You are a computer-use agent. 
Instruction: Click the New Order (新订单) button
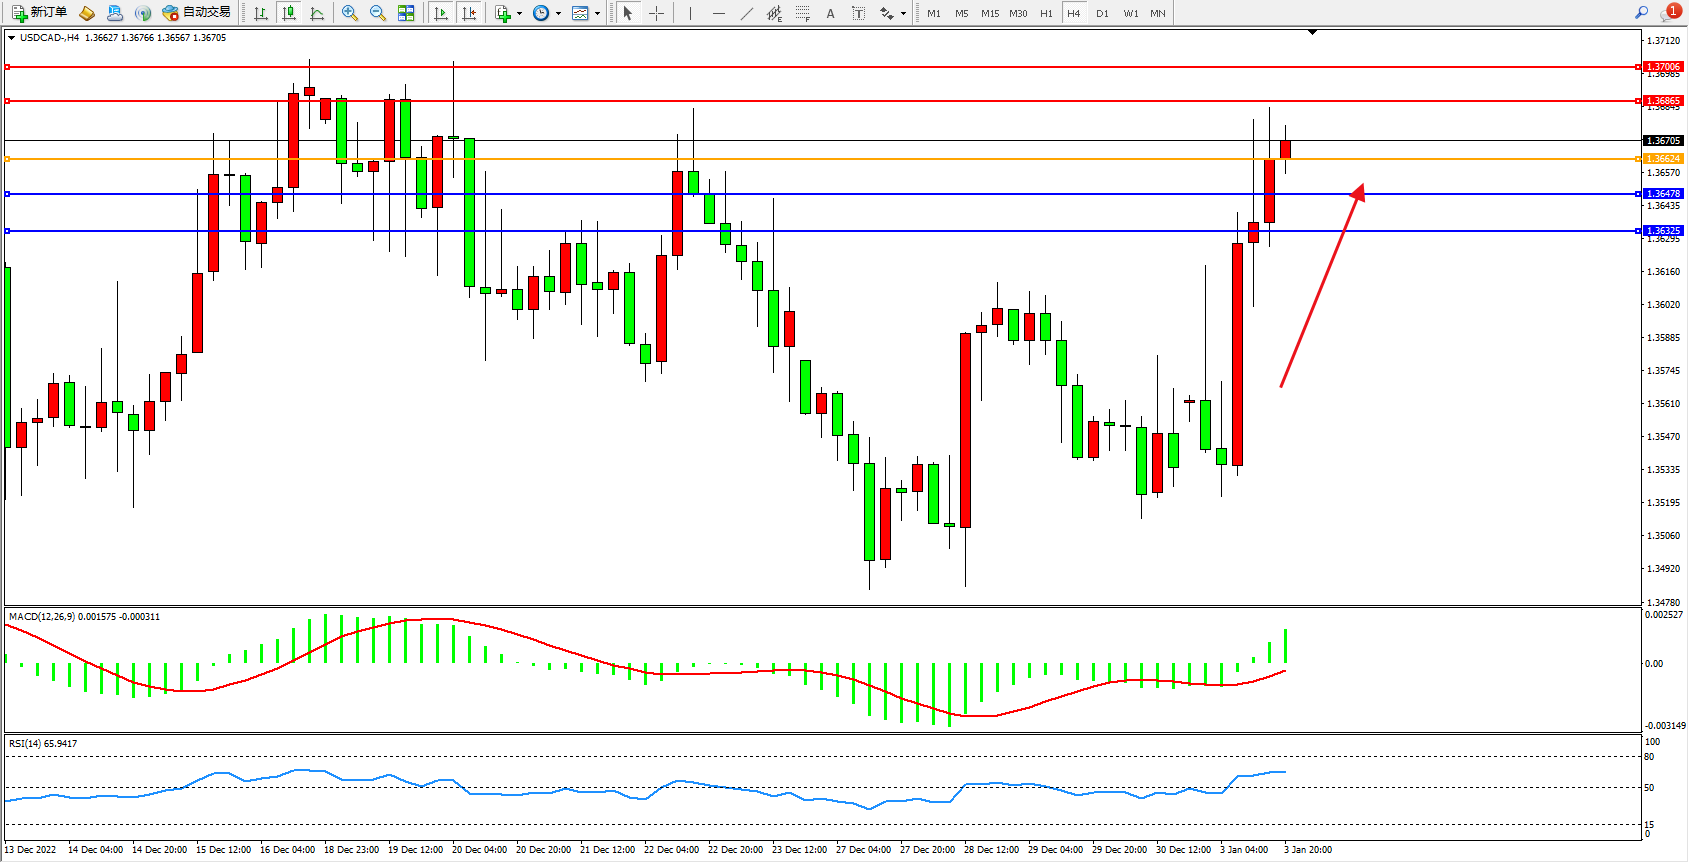point(40,13)
